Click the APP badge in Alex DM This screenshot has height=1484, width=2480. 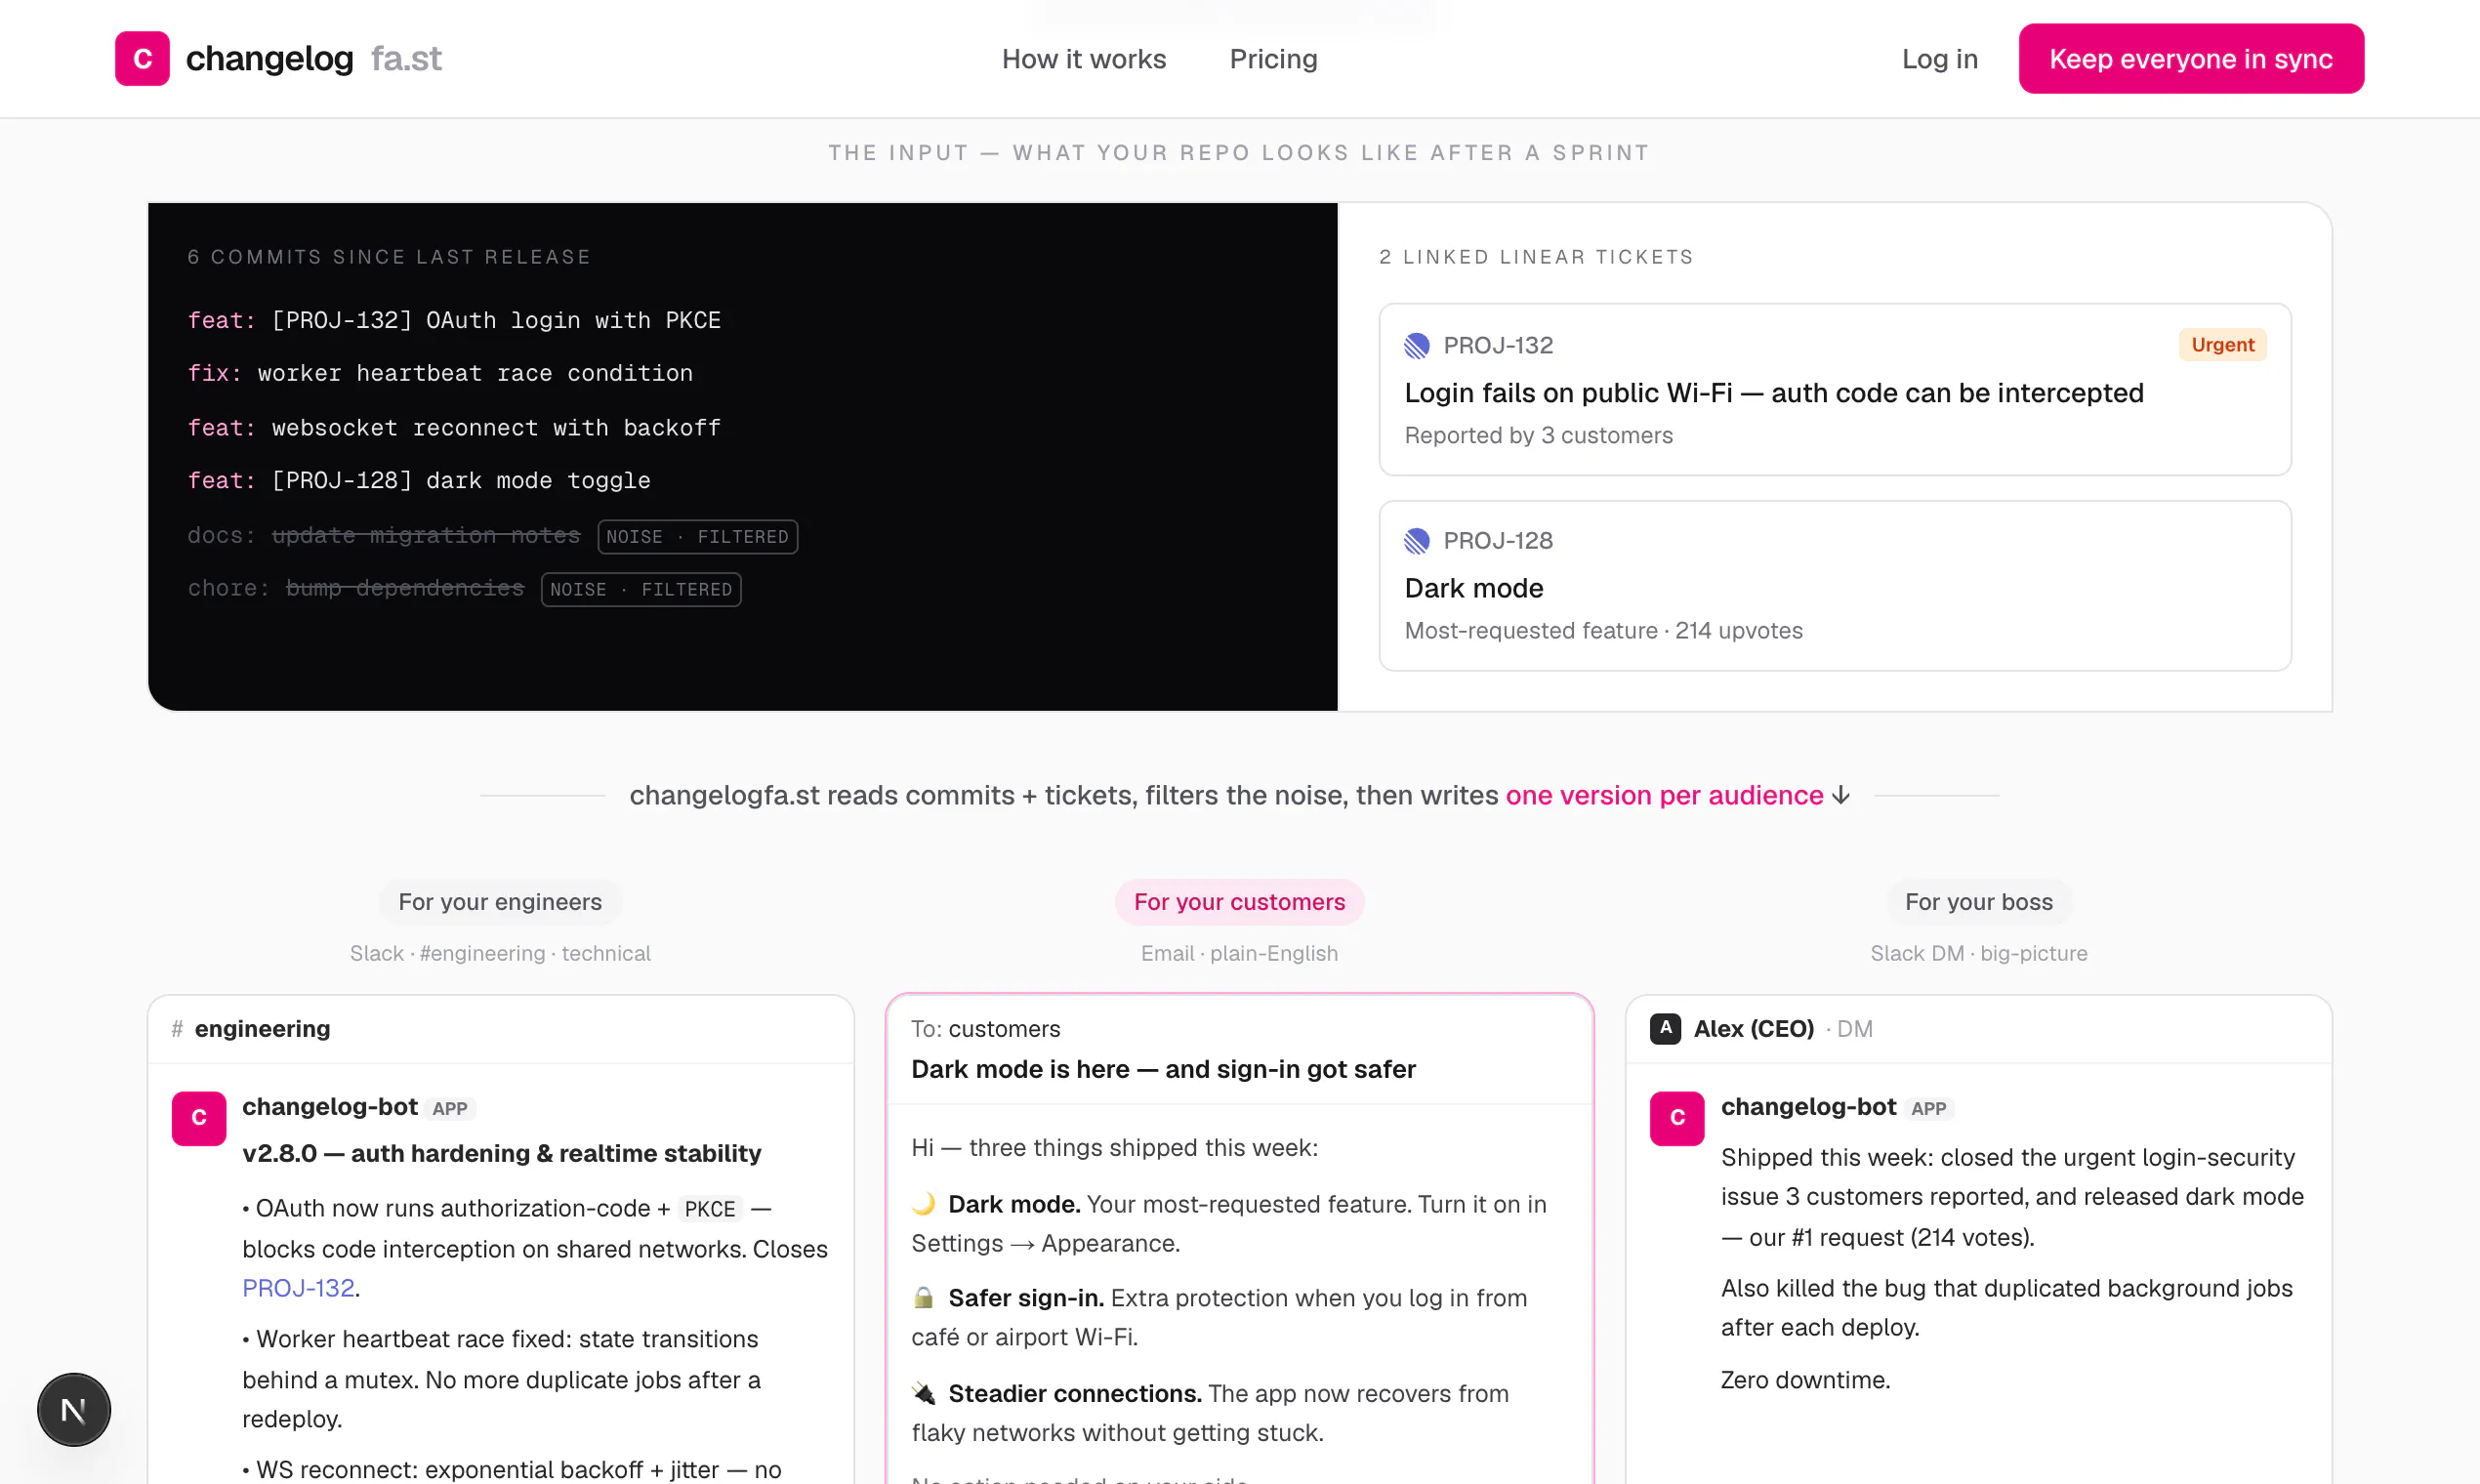tap(1928, 1109)
